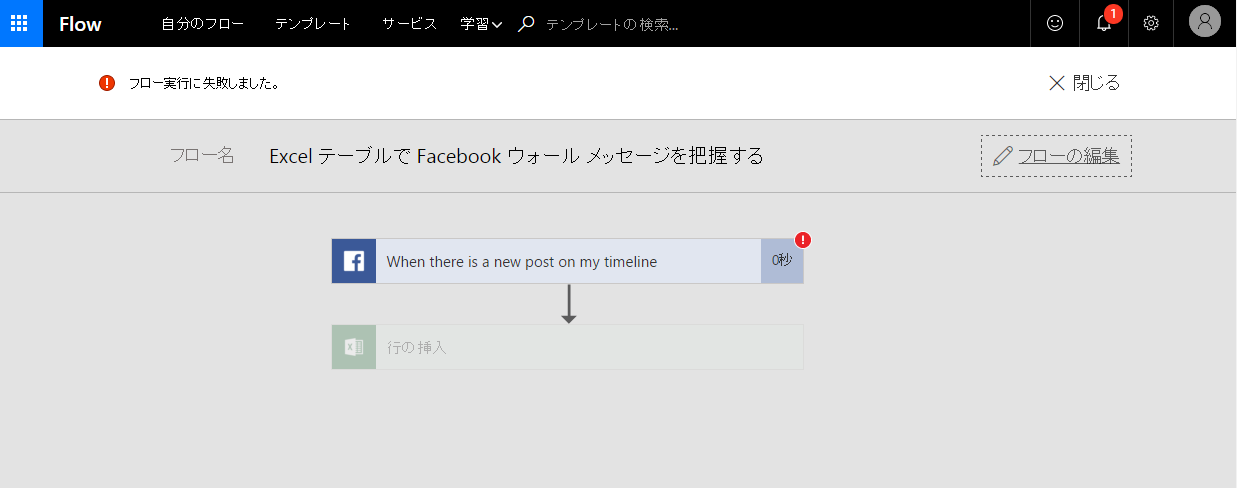Click the search magnifier icon

click(x=526, y=24)
